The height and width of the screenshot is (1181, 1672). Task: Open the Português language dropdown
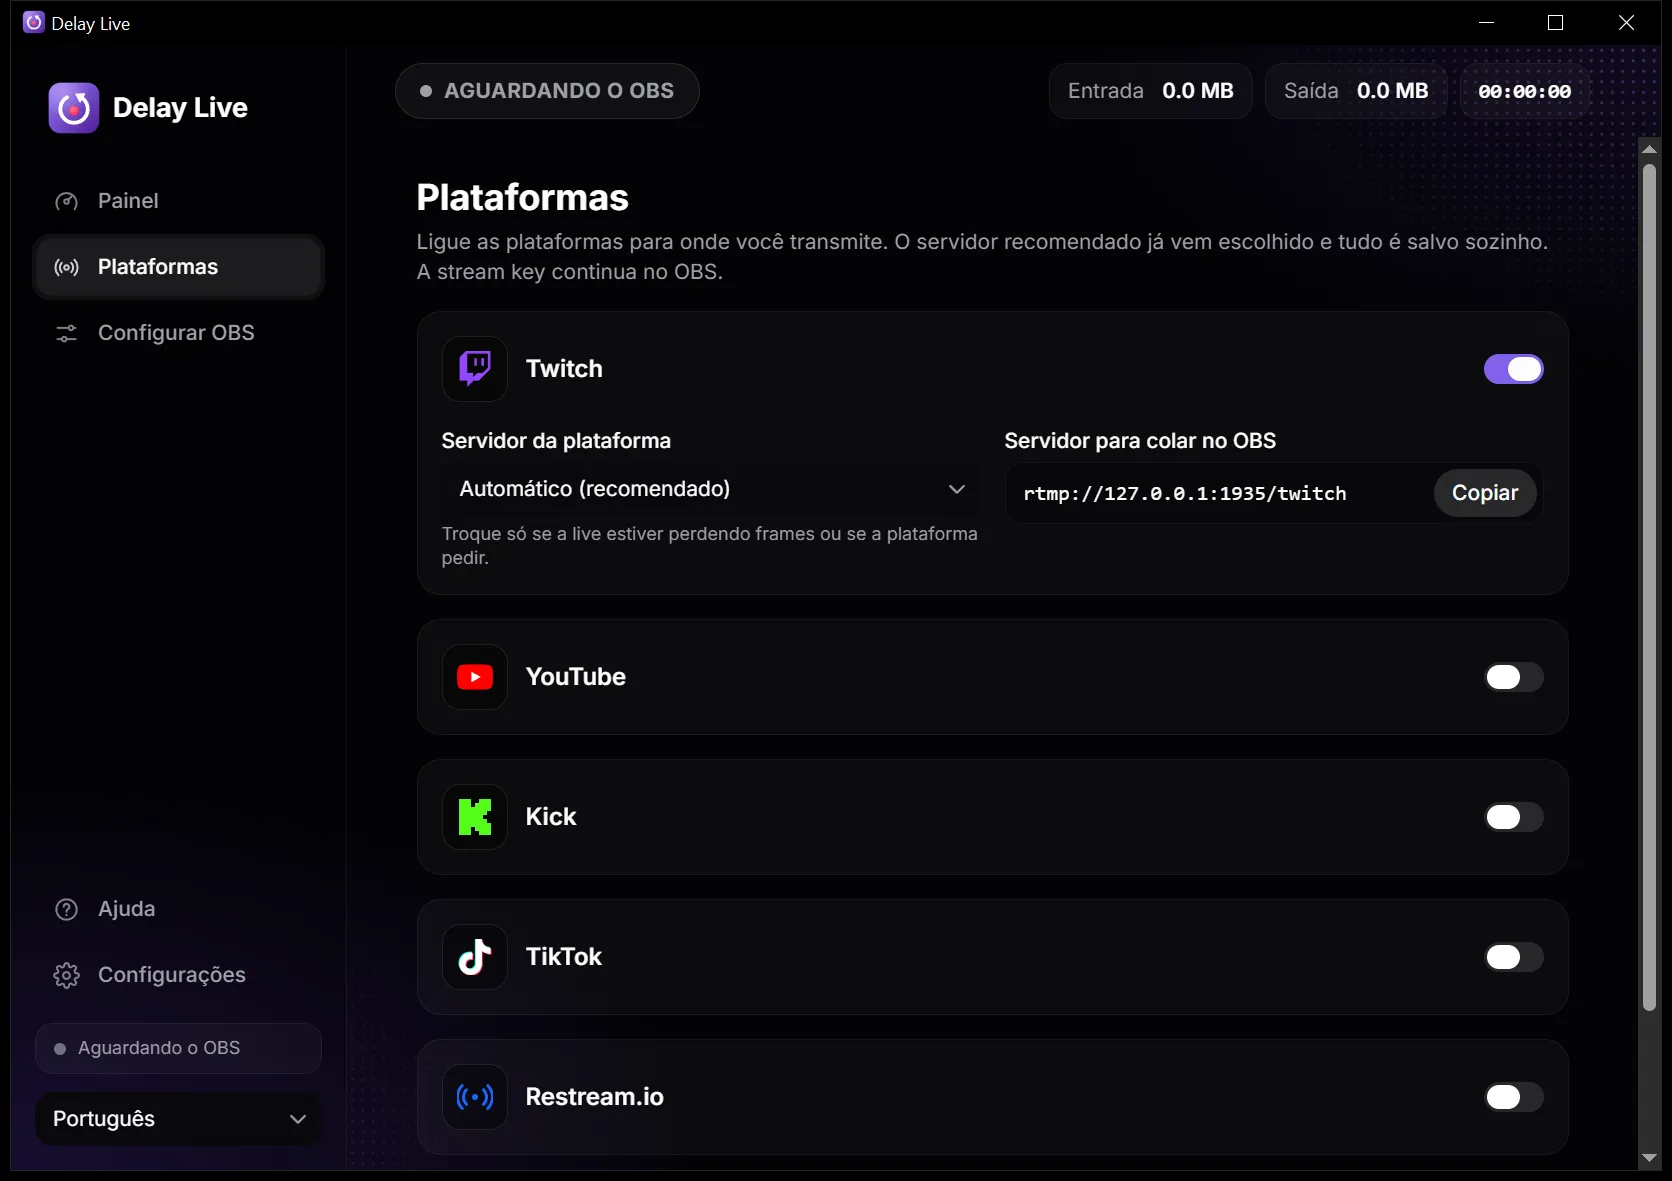click(178, 1119)
